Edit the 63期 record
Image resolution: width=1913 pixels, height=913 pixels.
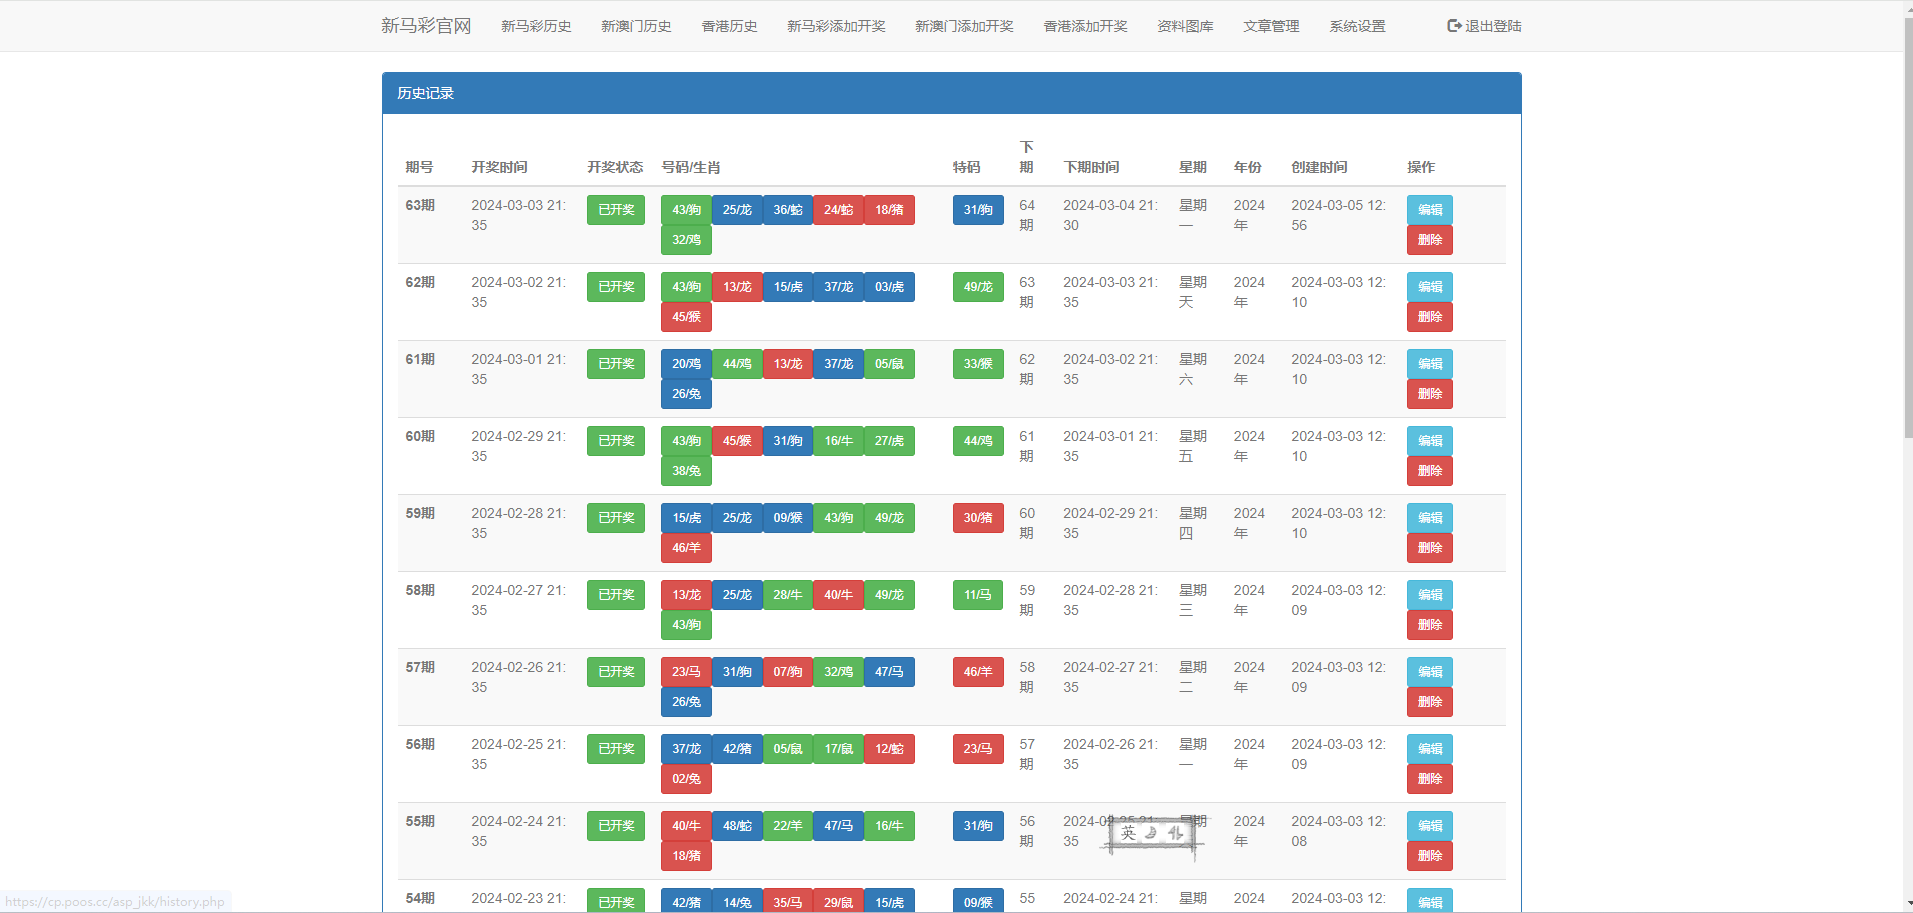(1429, 210)
